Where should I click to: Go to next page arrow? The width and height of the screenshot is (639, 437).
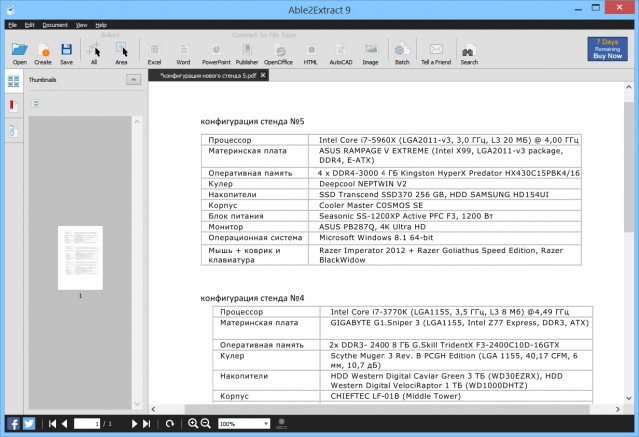point(134,424)
